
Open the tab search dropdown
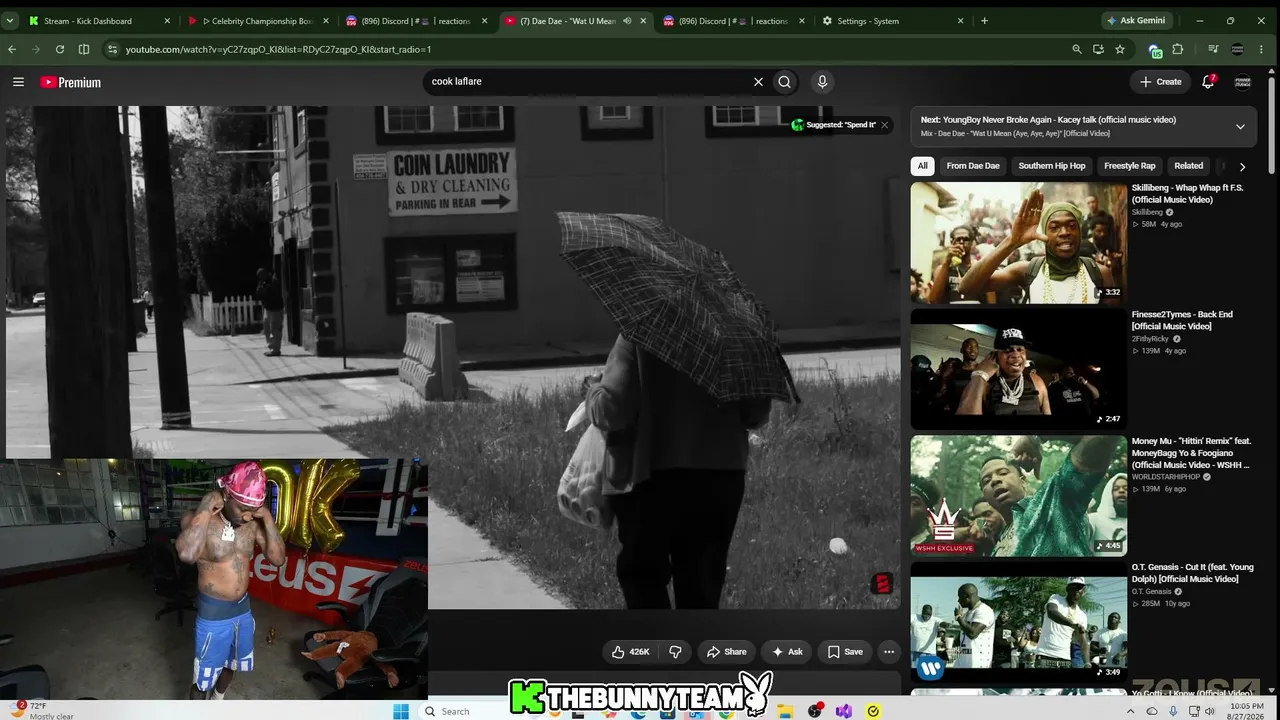point(10,20)
